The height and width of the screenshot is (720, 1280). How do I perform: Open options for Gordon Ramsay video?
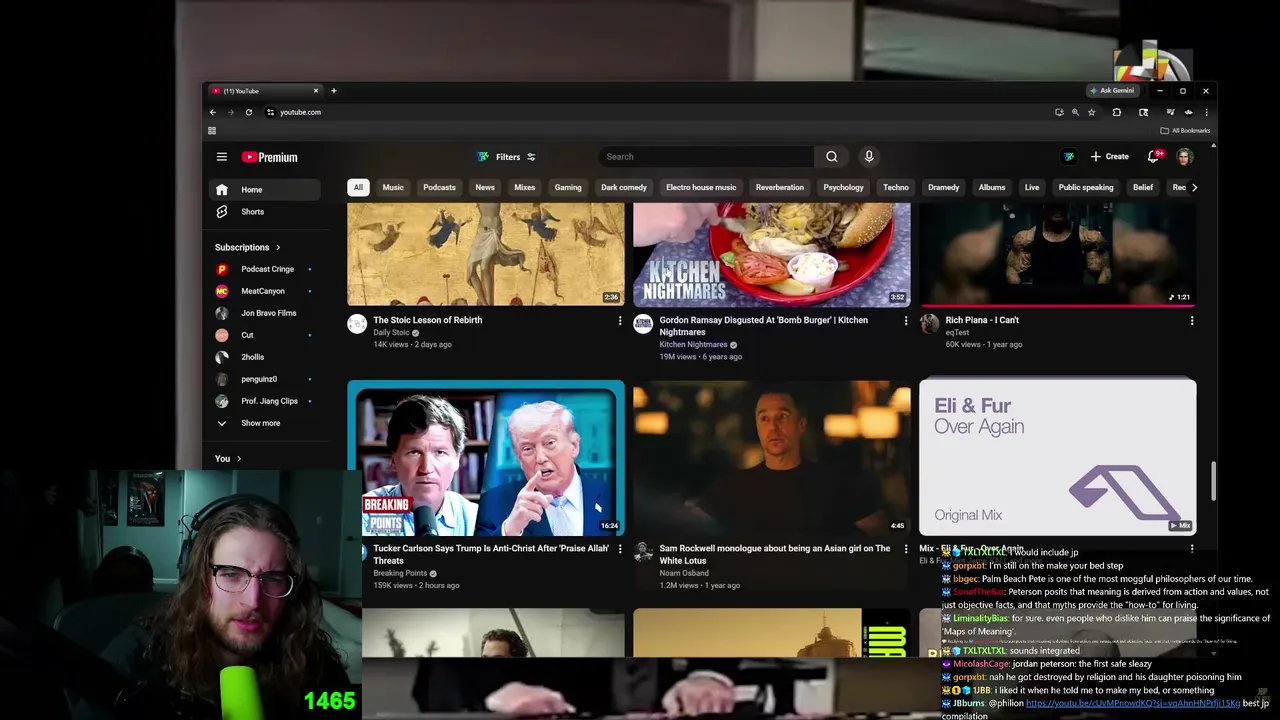coord(906,321)
